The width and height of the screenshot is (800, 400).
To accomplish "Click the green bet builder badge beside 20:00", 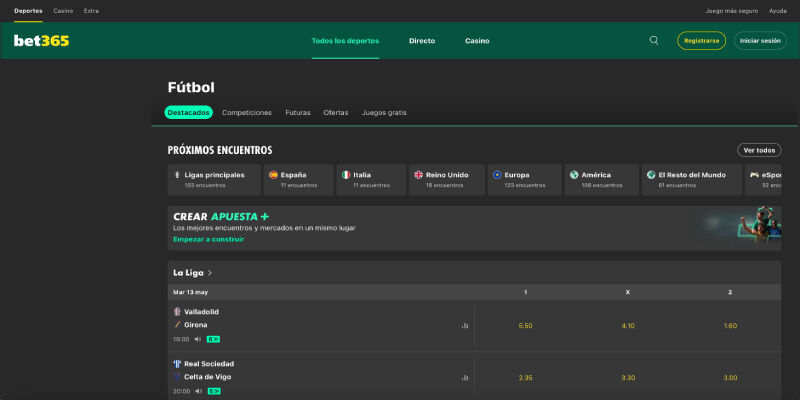I will pos(213,391).
